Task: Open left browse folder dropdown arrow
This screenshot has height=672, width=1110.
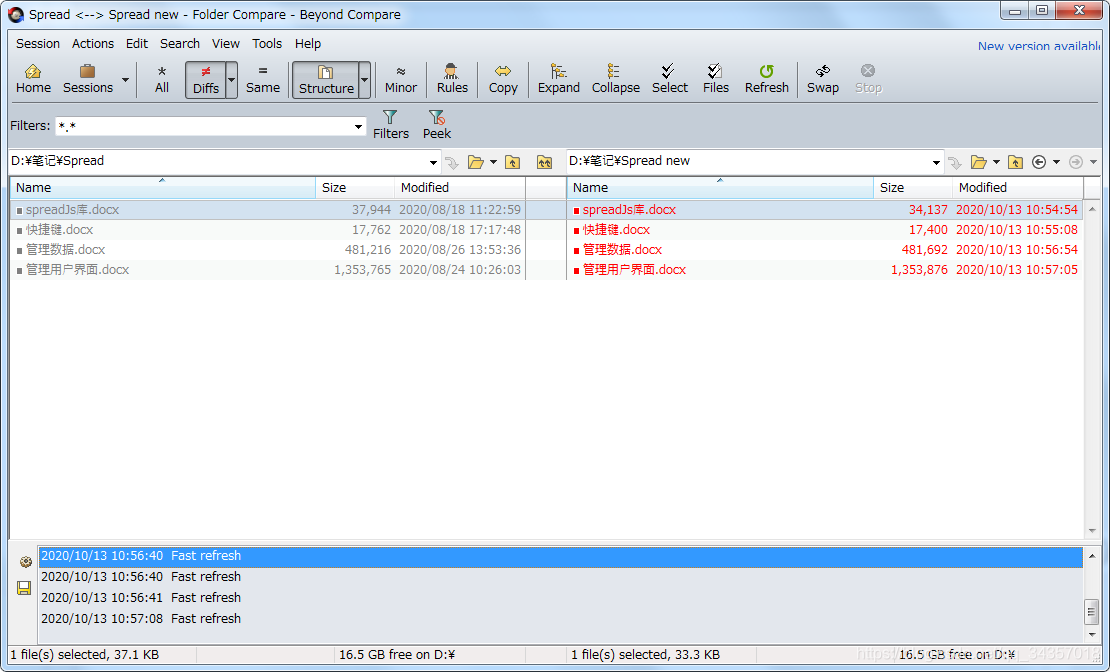Action: tap(493, 162)
